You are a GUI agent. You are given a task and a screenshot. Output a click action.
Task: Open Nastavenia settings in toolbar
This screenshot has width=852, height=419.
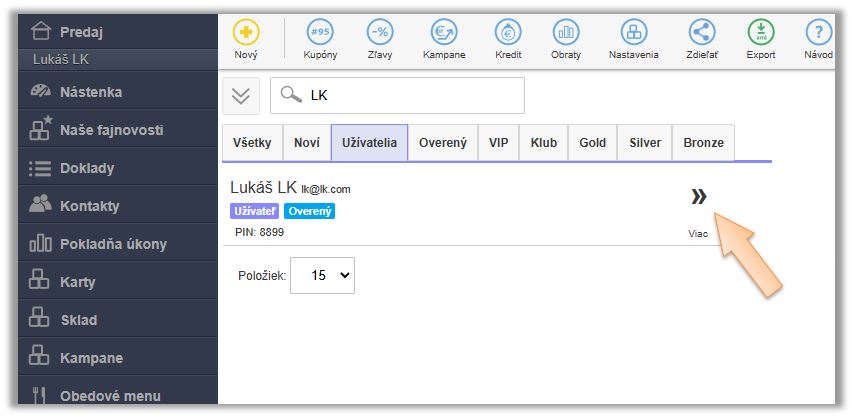[x=634, y=32]
